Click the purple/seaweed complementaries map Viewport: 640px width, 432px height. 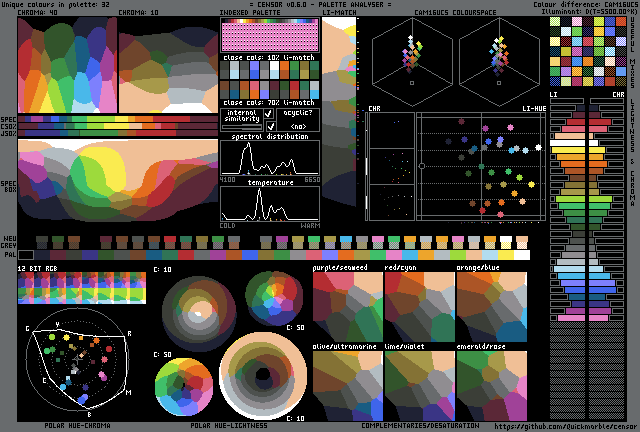click(x=348, y=307)
